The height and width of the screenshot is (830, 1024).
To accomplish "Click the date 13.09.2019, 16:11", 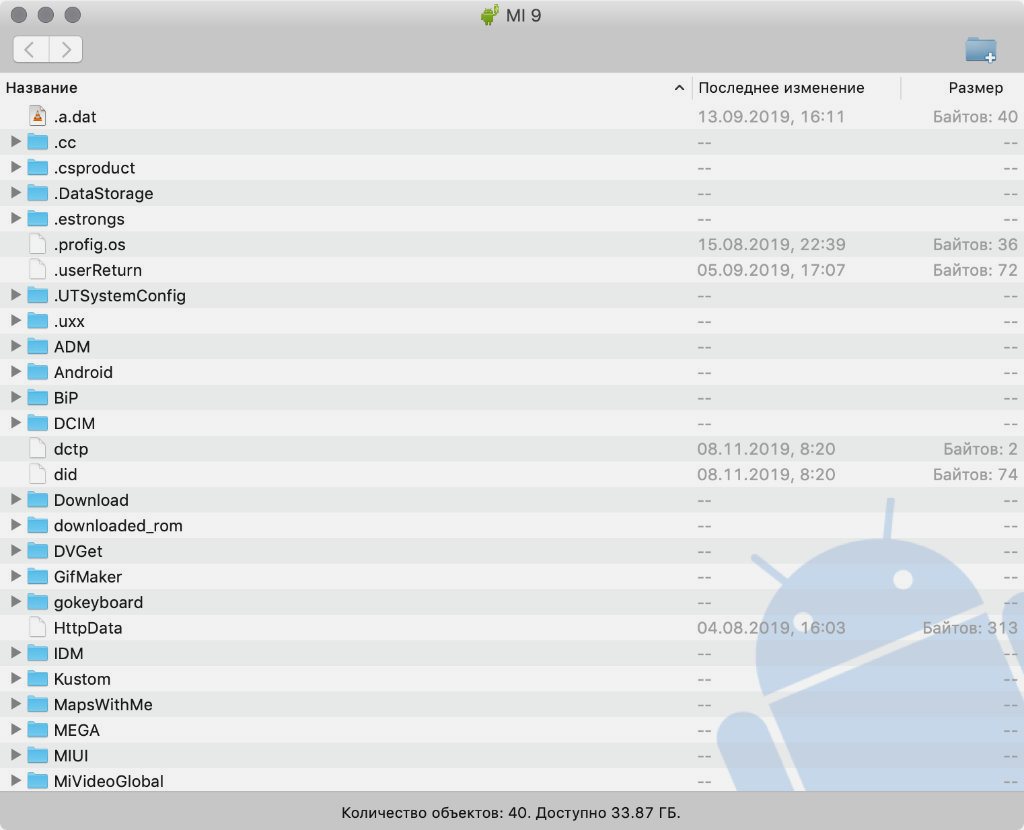I will (x=771, y=116).
